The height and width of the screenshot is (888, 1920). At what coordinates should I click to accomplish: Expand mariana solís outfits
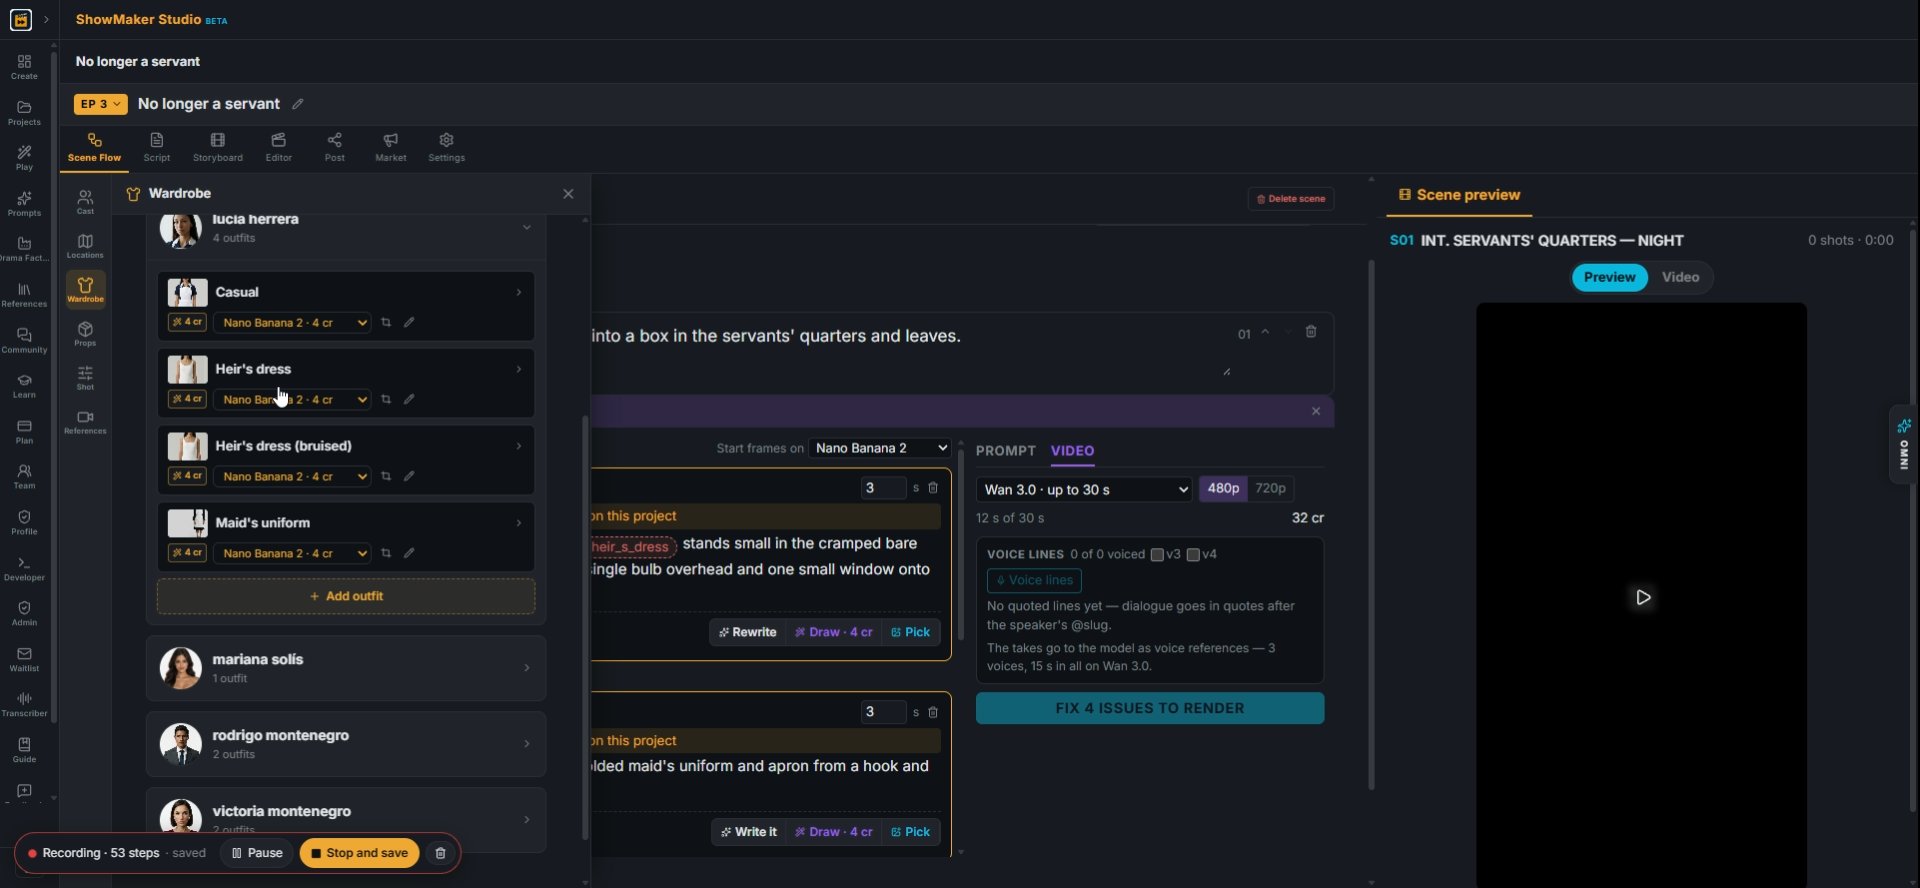coord(346,668)
